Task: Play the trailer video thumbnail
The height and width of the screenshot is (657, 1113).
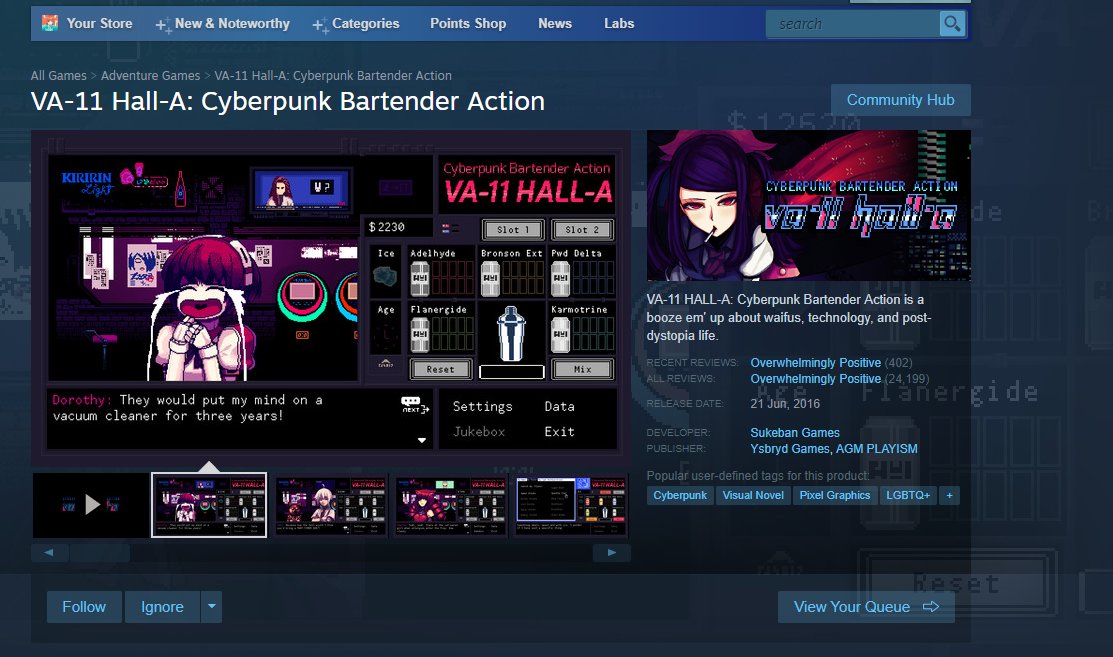Action: [91, 504]
